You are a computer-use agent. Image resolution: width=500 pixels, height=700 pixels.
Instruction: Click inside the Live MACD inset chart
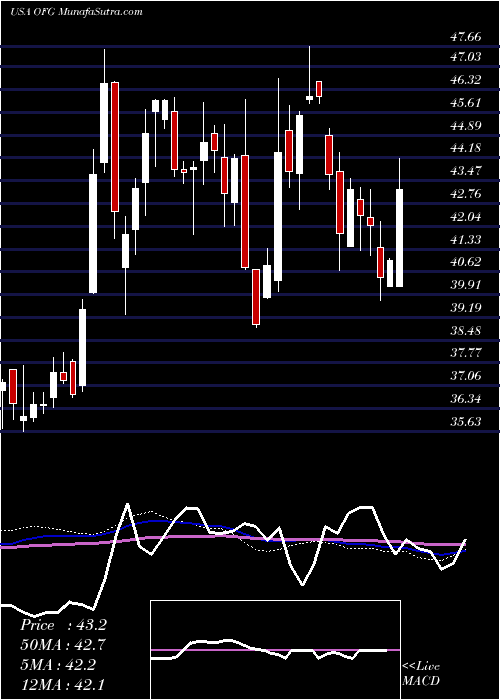(275, 650)
